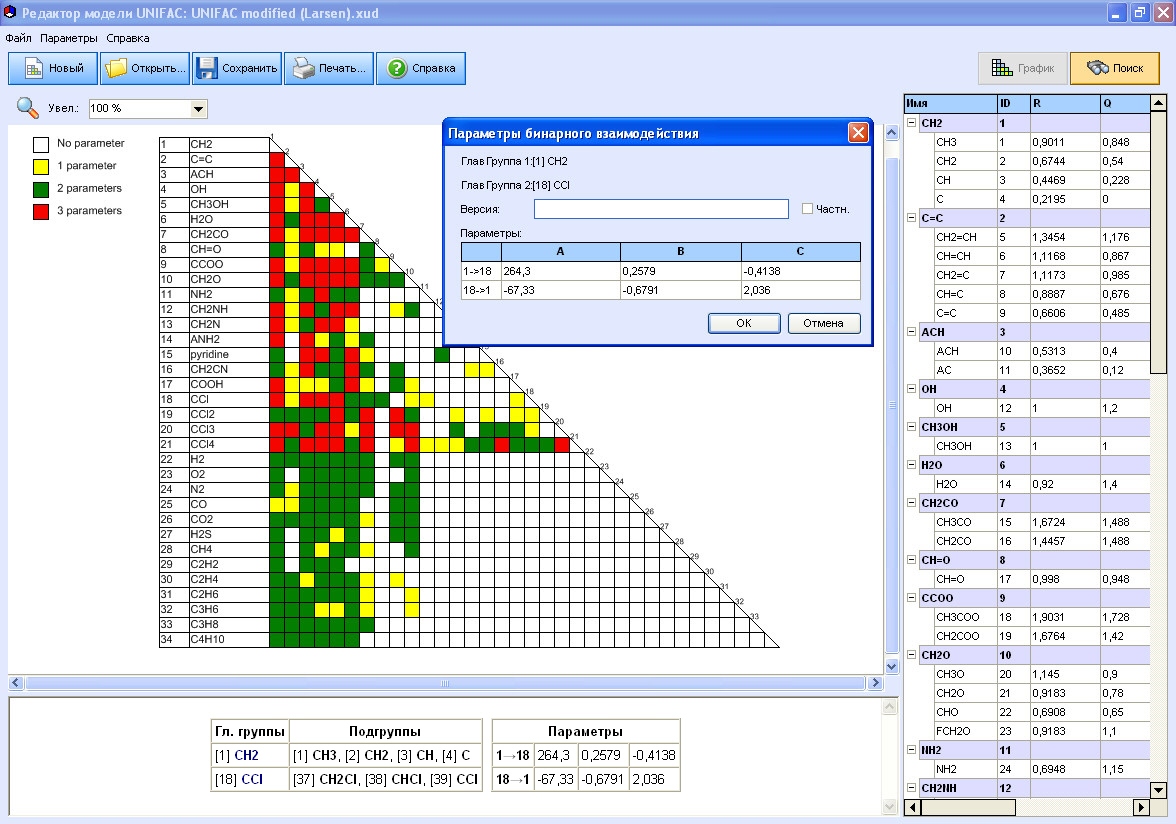The image size is (1176, 824).
Task: Collapse the OH main group
Action: point(912,388)
